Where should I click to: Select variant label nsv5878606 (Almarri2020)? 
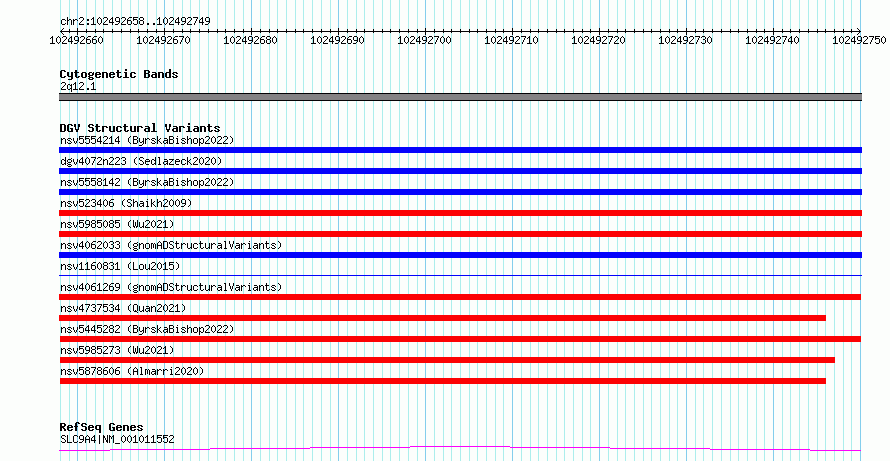click(x=132, y=371)
